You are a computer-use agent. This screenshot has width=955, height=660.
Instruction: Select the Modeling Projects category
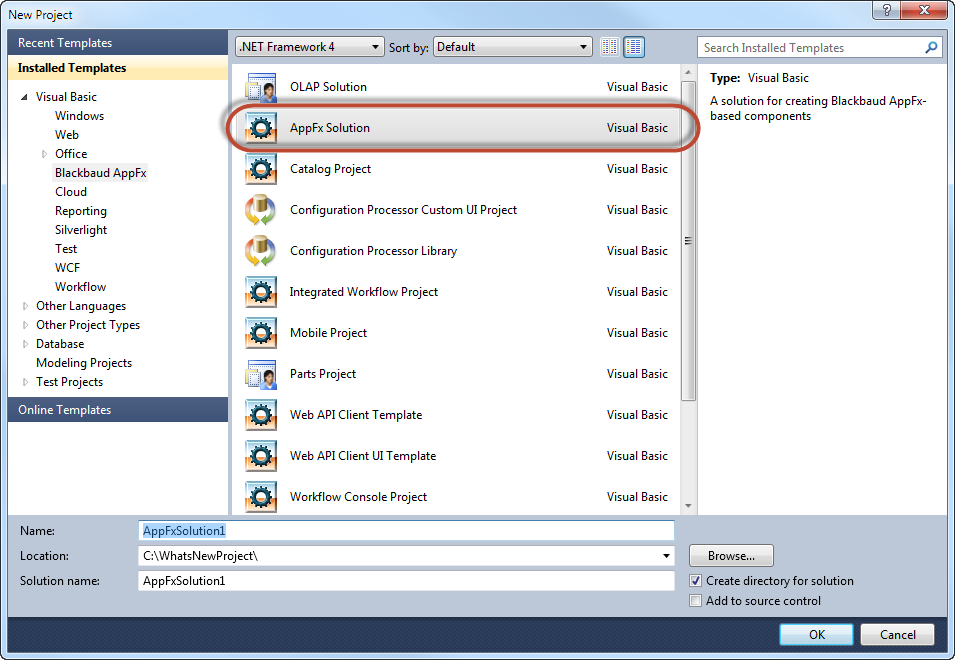point(84,363)
